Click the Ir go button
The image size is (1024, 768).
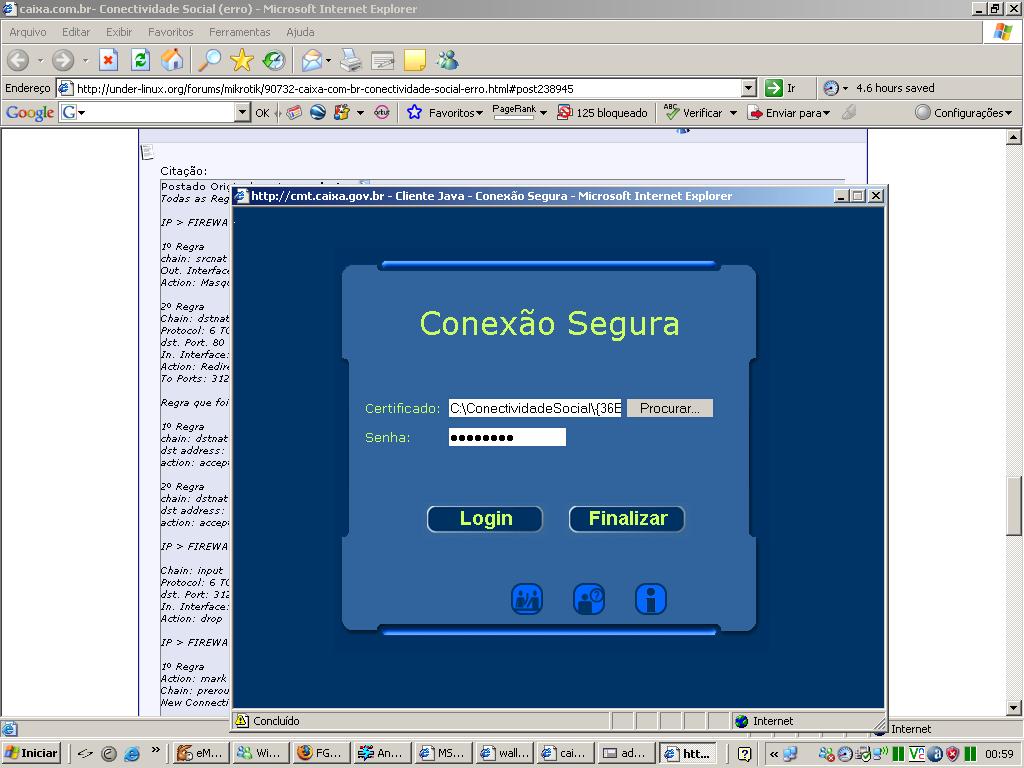(781, 88)
